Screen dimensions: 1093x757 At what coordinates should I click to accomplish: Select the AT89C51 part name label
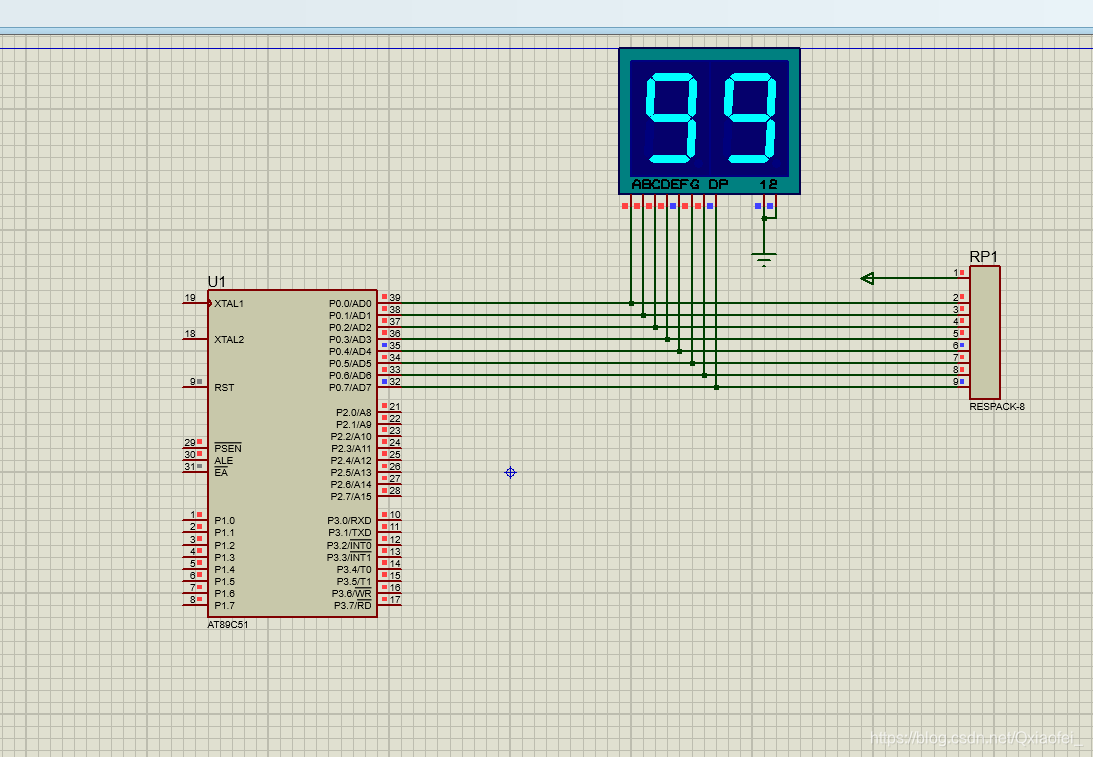pyautogui.click(x=227, y=625)
